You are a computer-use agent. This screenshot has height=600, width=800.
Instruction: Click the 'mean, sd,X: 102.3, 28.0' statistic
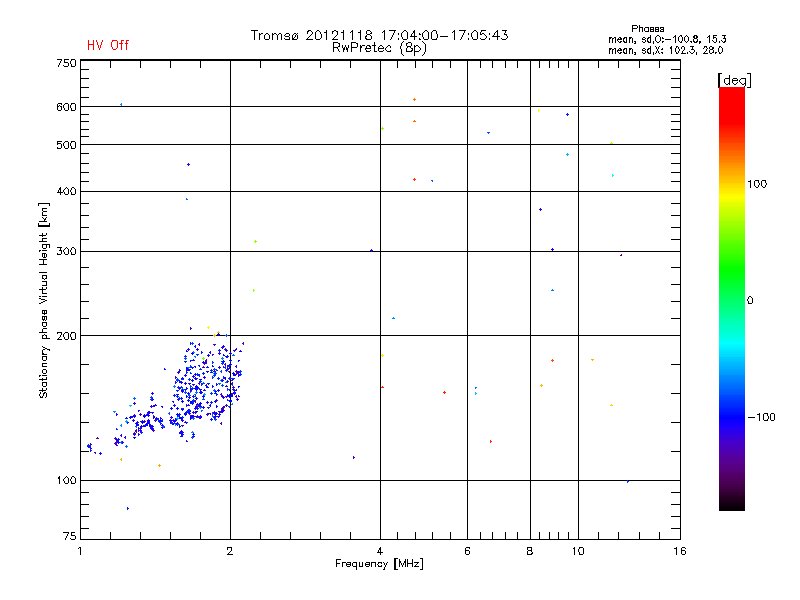click(x=665, y=51)
